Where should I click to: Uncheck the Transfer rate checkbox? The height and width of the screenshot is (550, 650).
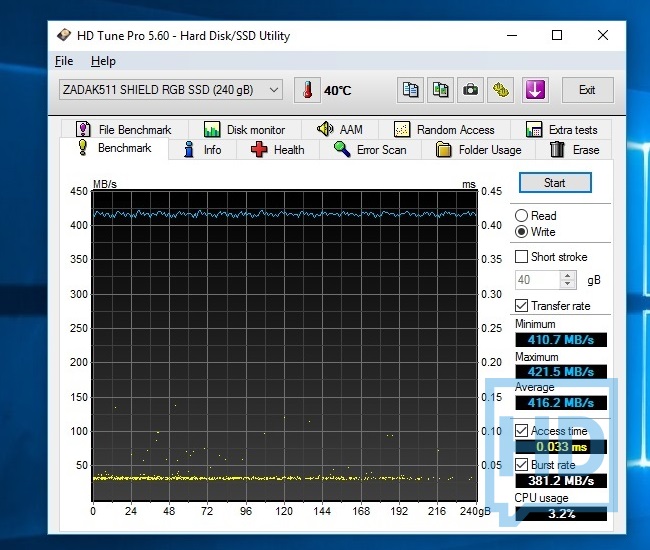point(521,306)
